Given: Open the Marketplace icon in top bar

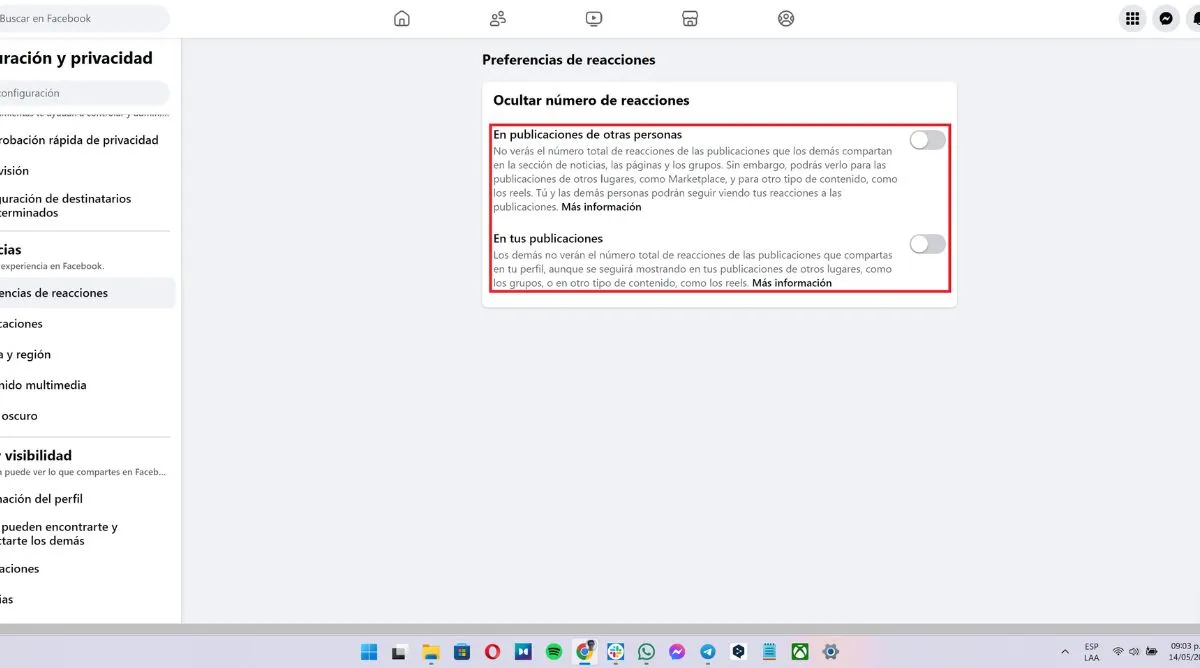Looking at the screenshot, I should (689, 18).
